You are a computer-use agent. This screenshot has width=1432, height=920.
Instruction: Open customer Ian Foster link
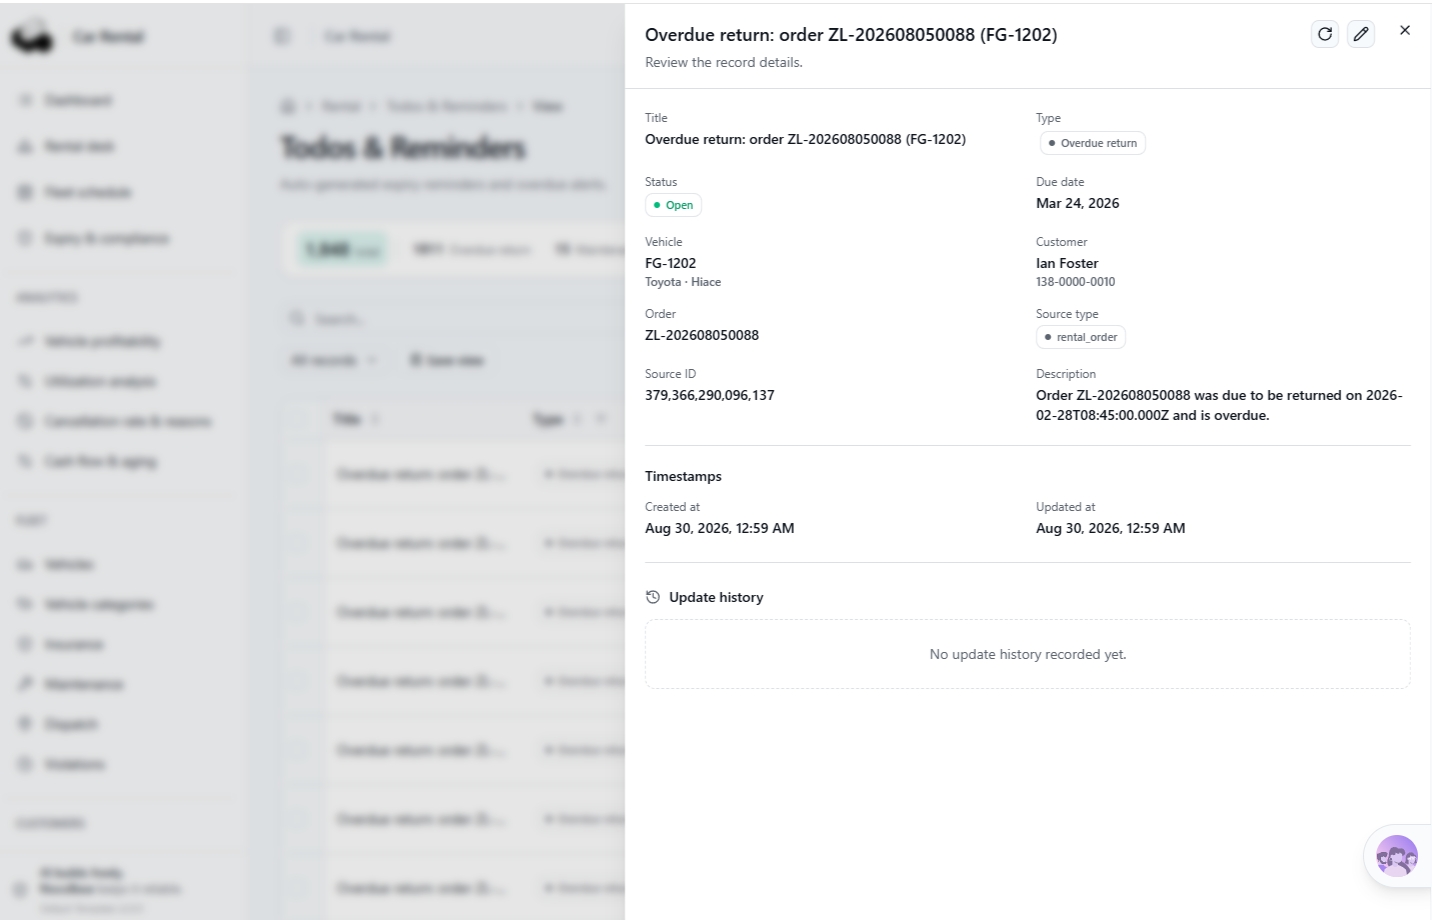1067,263
